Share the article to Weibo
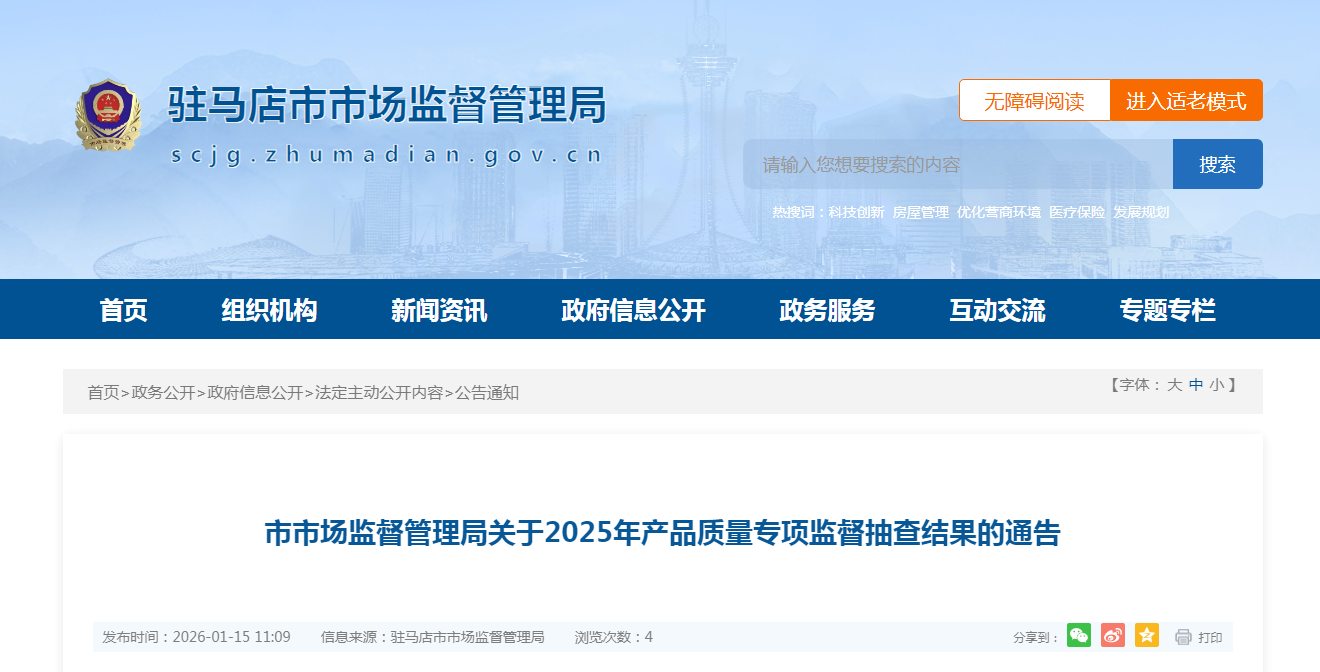1320x672 pixels. (x=1113, y=636)
